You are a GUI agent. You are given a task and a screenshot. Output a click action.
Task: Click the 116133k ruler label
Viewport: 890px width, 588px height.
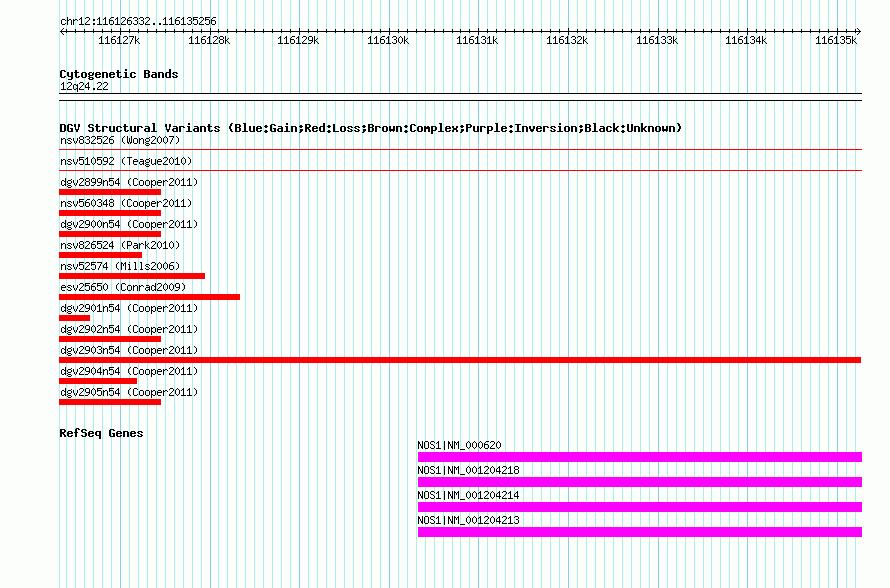click(657, 40)
